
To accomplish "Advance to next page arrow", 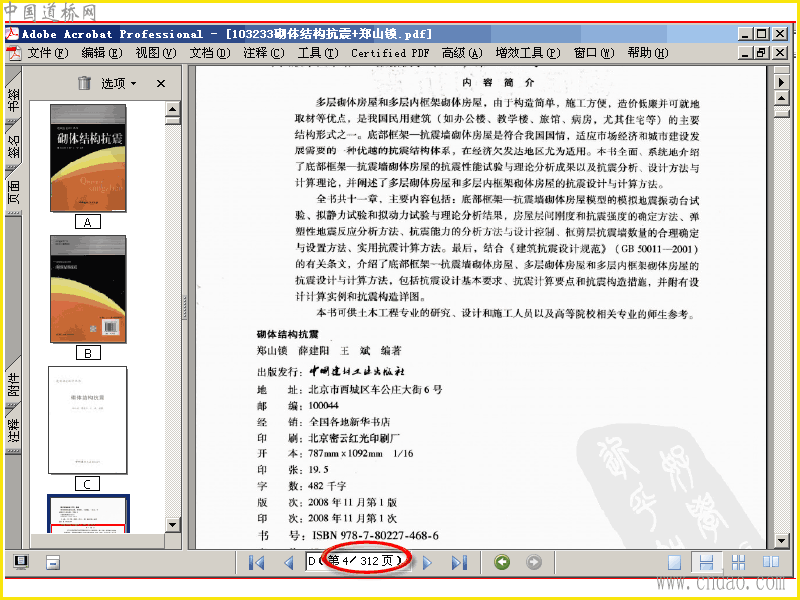I will point(428,562).
